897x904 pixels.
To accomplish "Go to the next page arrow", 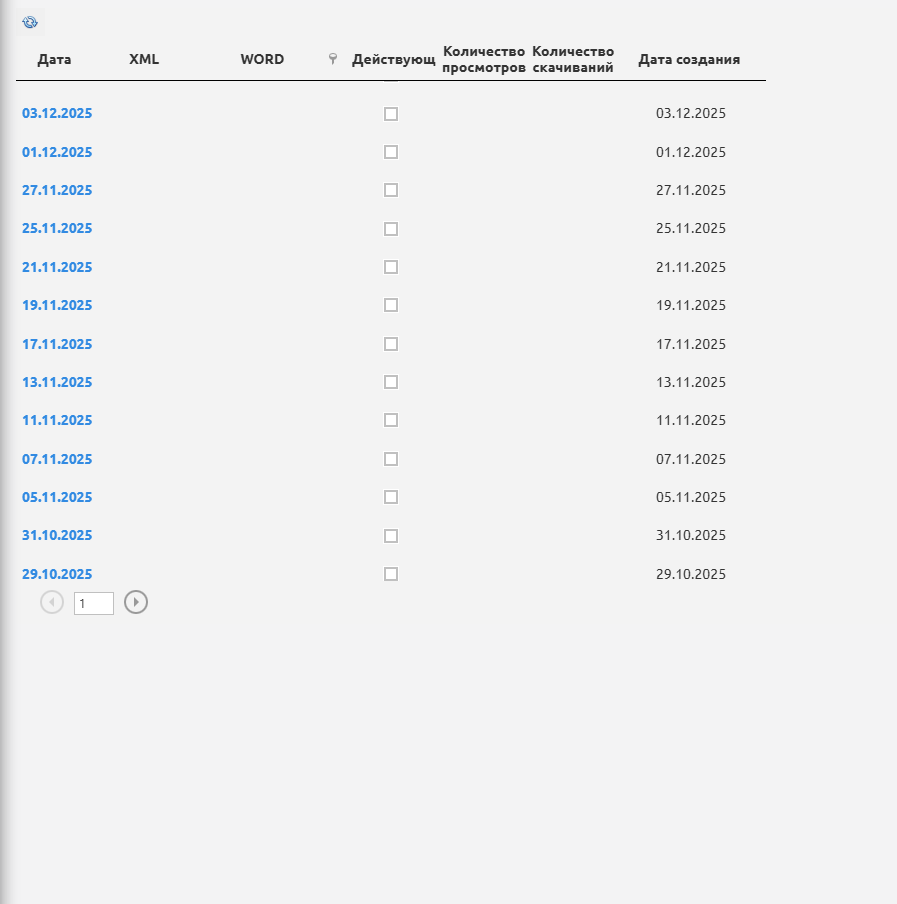I will 136,602.
